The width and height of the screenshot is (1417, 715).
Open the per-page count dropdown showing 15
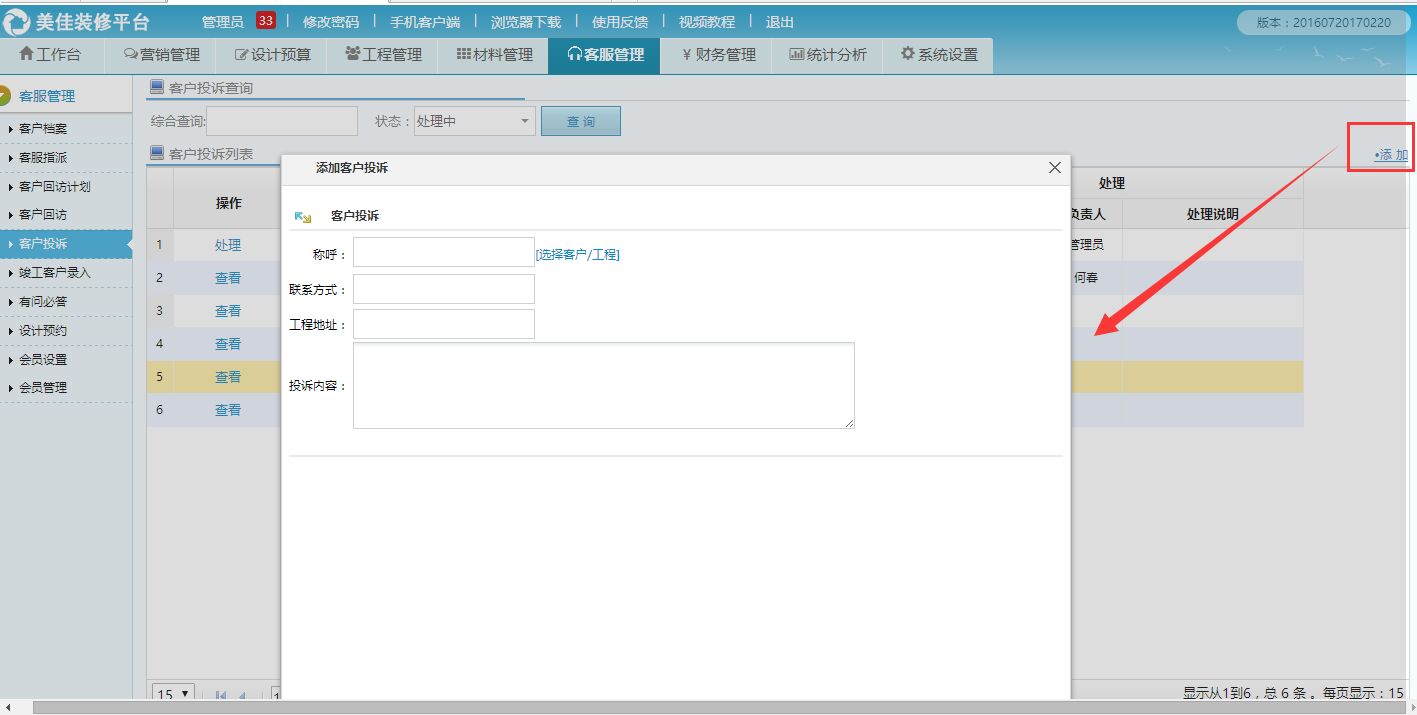coord(172,693)
